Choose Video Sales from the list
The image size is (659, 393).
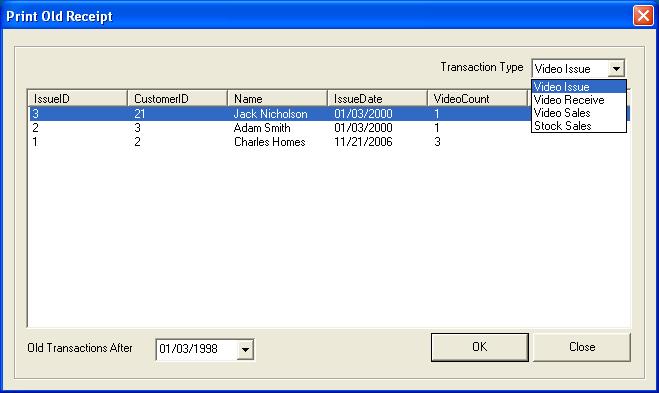click(x=579, y=113)
